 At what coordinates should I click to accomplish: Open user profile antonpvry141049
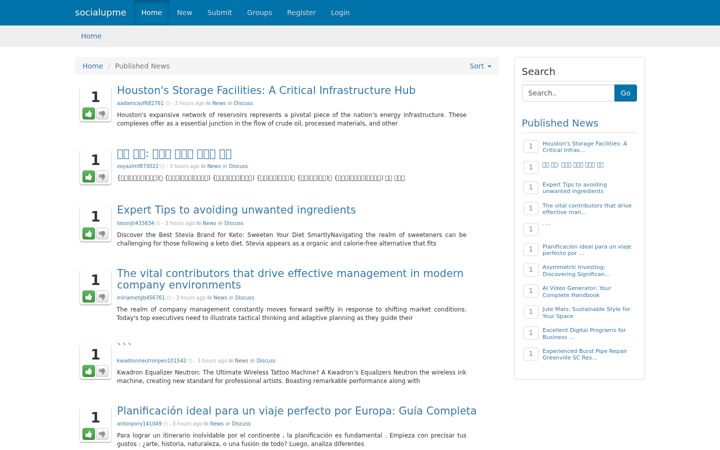pyautogui.click(x=139, y=424)
